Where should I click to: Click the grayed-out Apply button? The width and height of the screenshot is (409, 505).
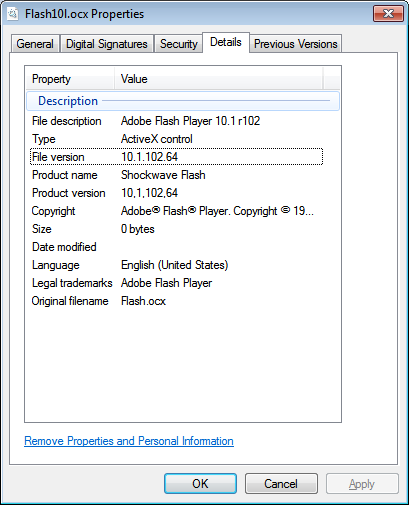coord(362,483)
